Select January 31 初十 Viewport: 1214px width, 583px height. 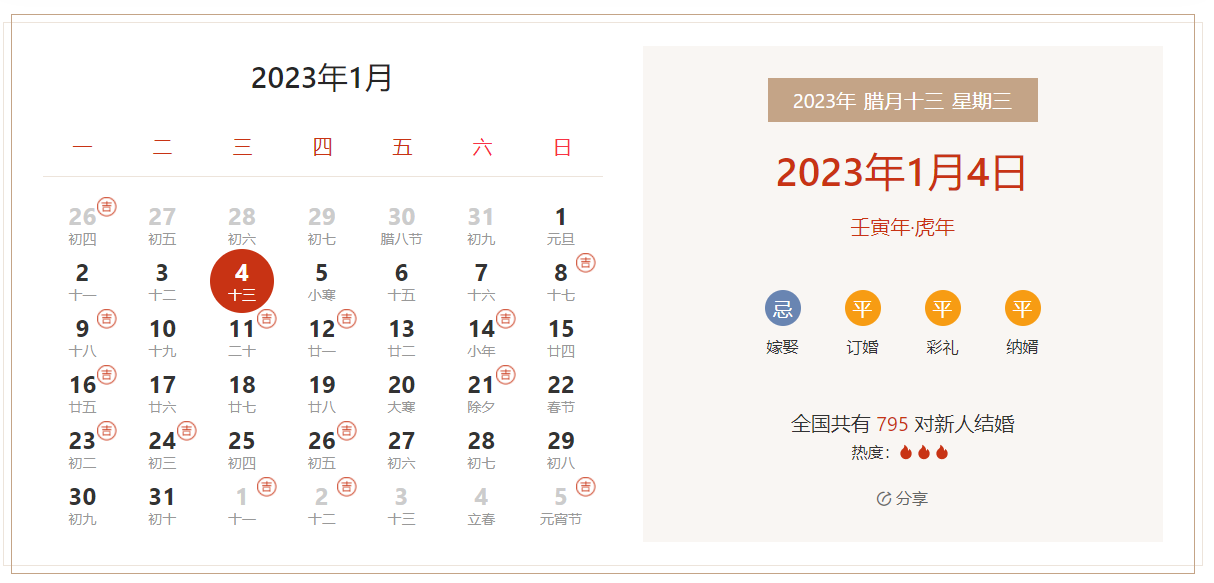tap(162, 506)
